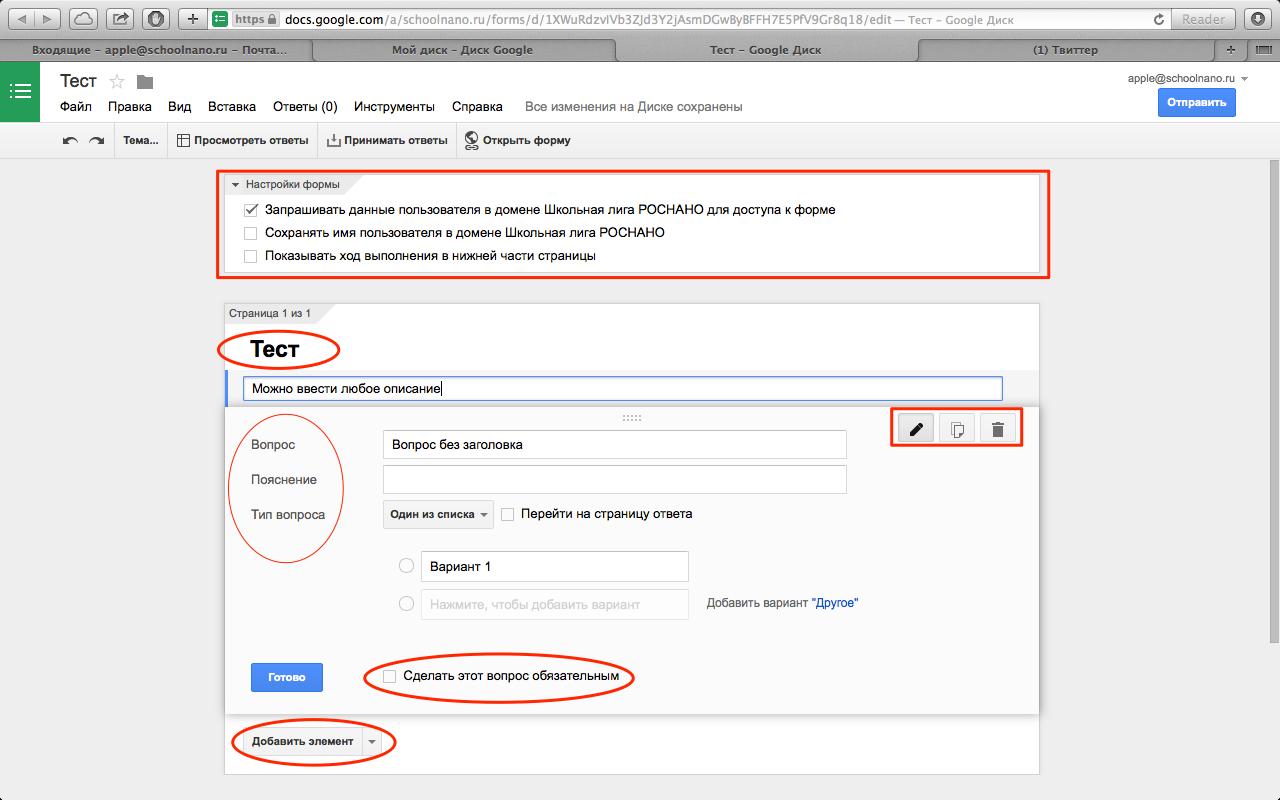Open the Ответы (0) menu

[305, 107]
